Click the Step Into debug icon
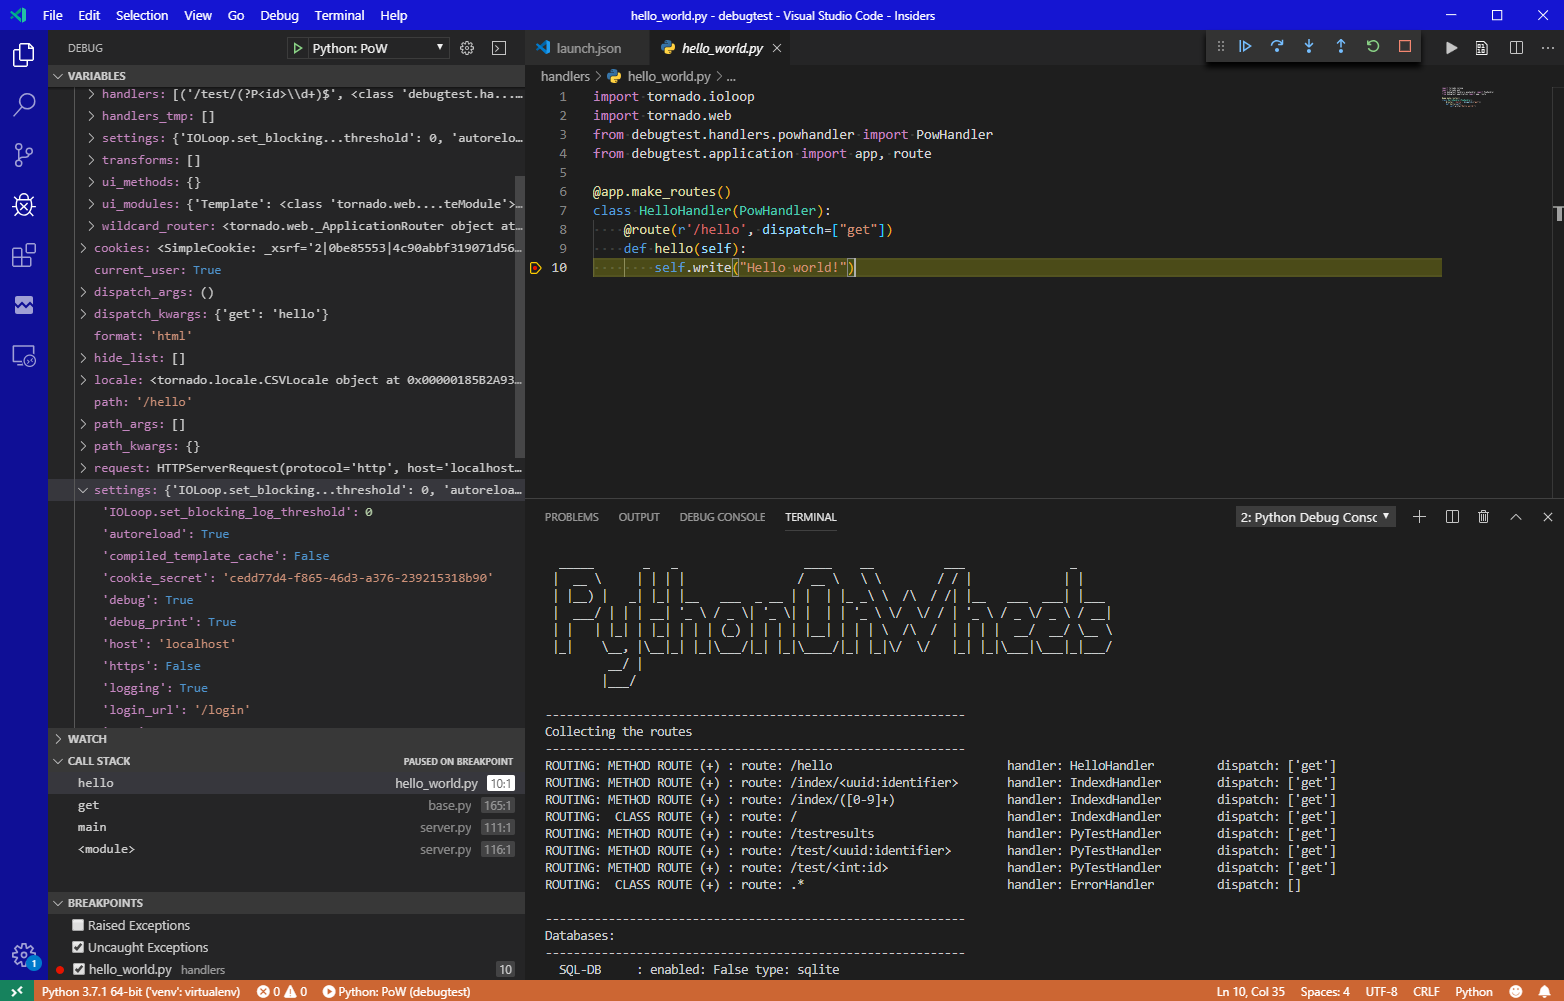The image size is (1564, 1001). pyautogui.click(x=1309, y=46)
